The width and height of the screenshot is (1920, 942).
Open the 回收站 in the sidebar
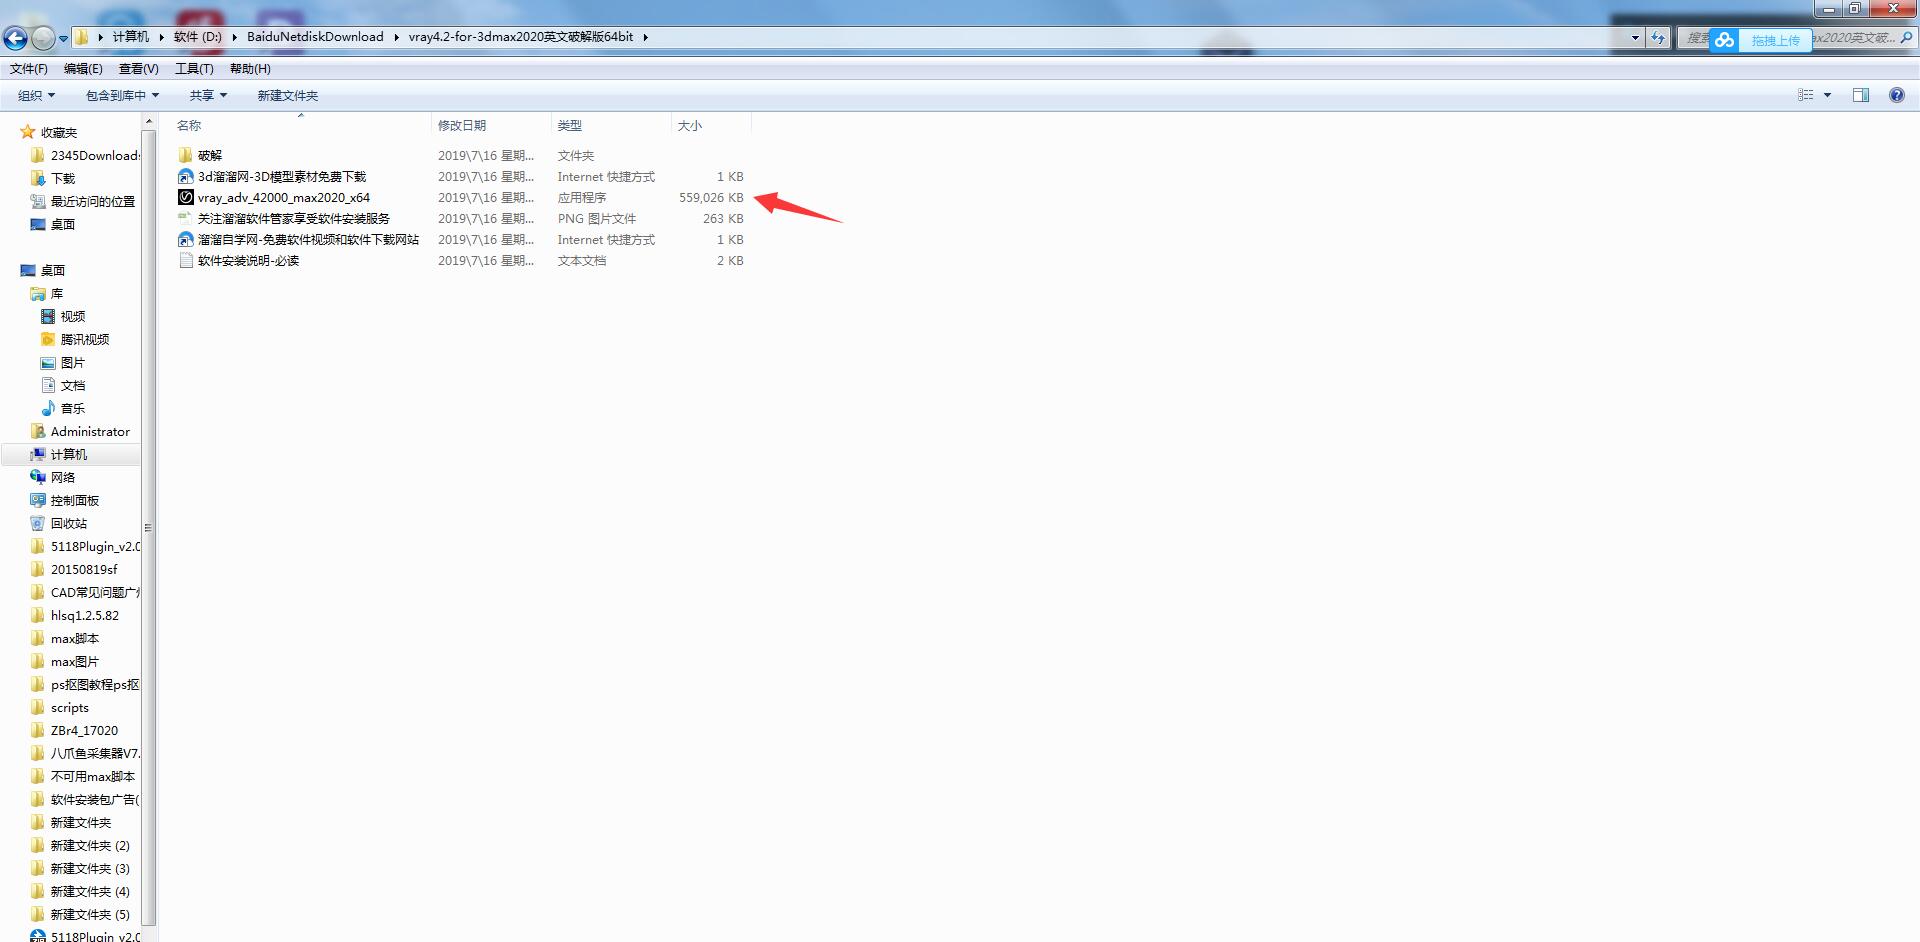pos(68,523)
